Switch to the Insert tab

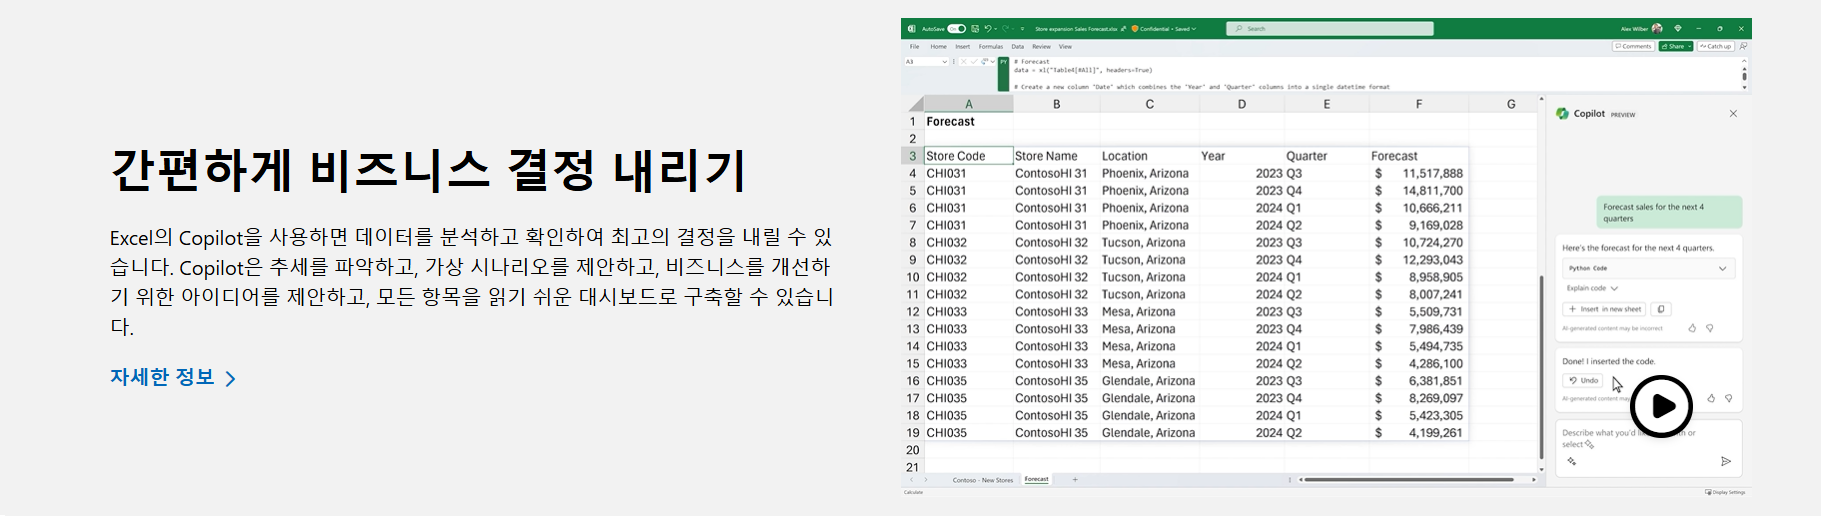click(962, 46)
